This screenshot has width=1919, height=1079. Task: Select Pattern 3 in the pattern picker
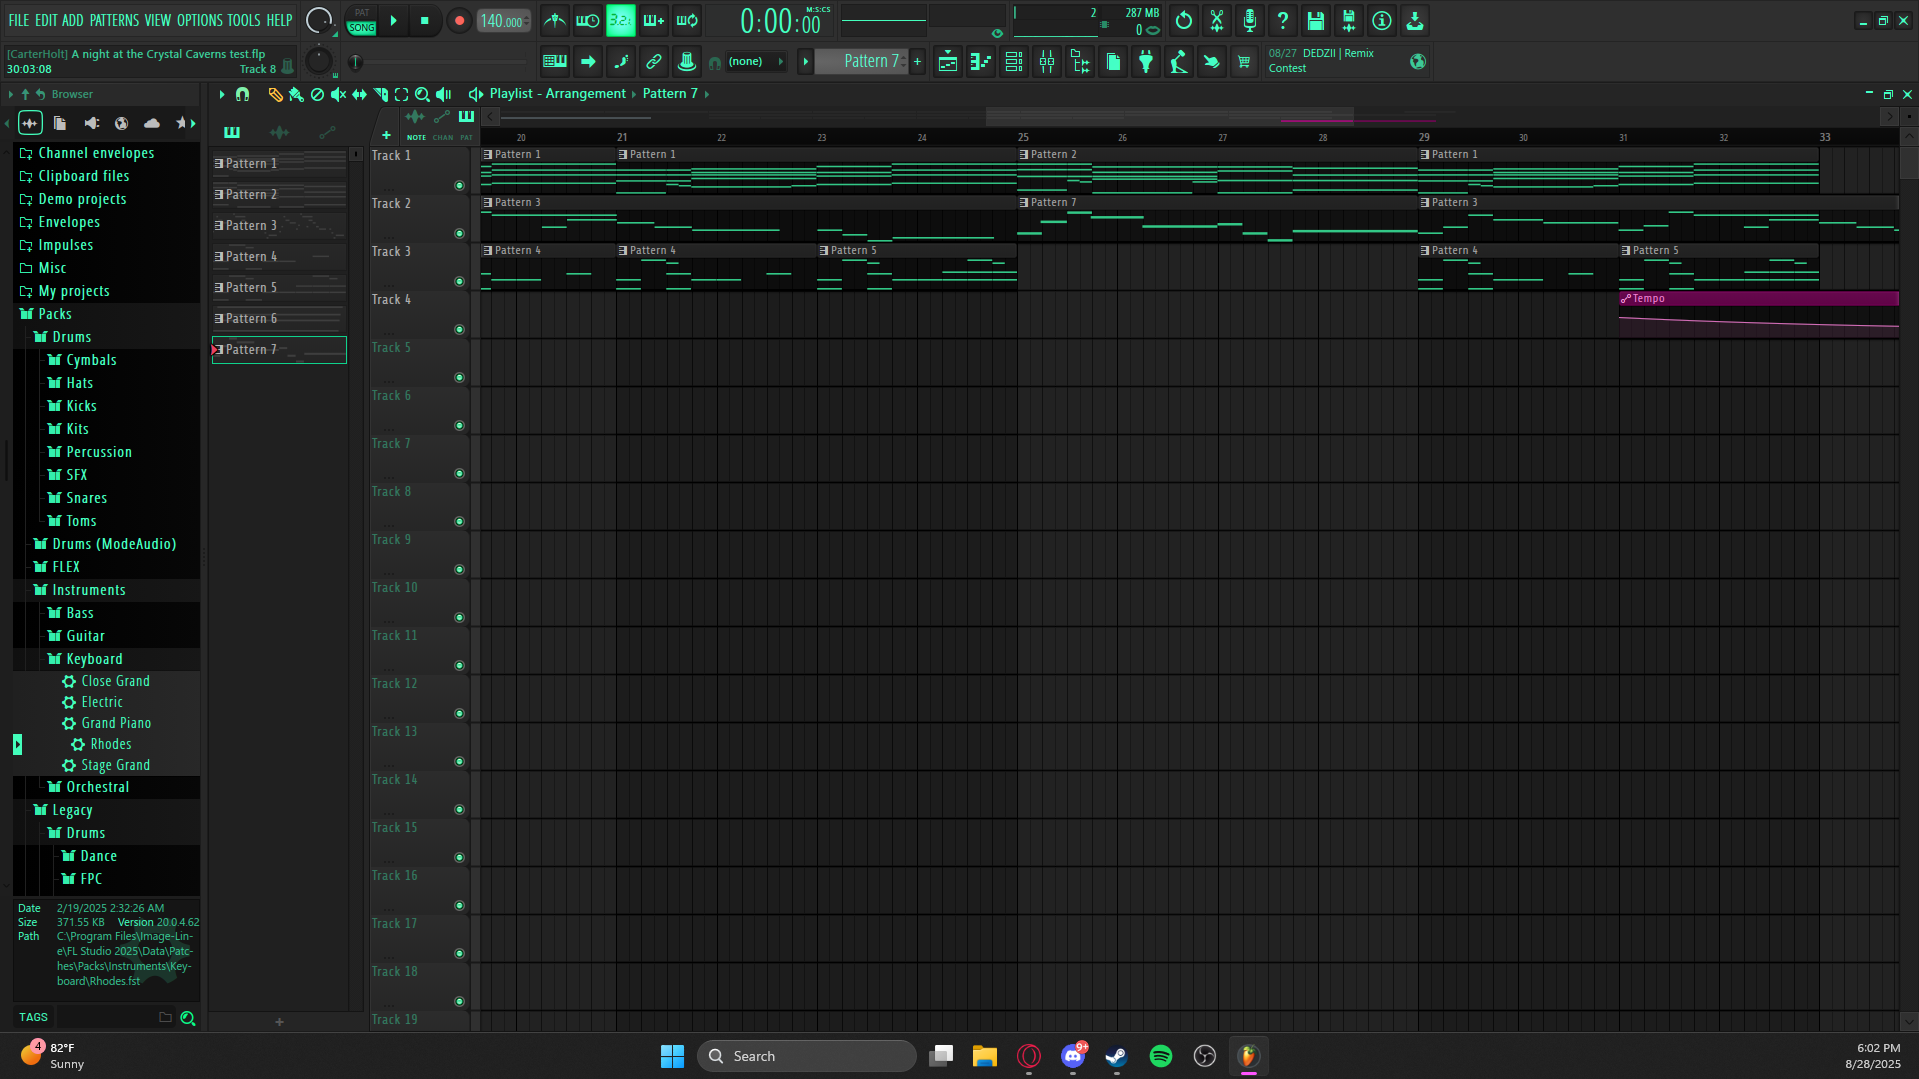pyautogui.click(x=279, y=226)
